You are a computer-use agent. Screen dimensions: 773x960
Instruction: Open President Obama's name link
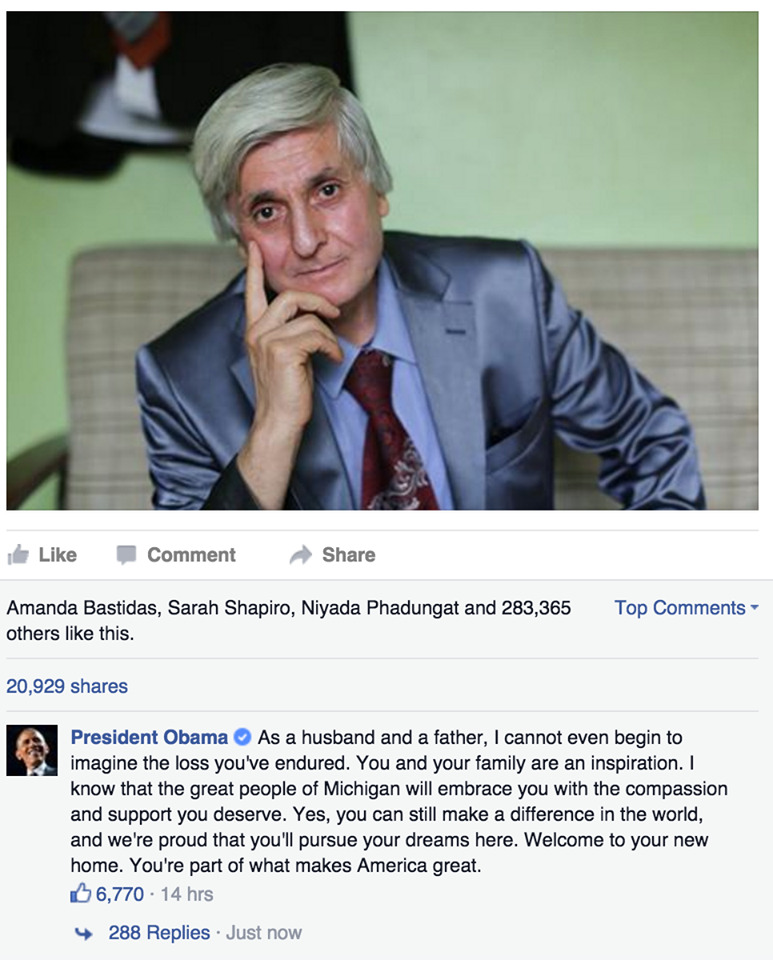149,737
